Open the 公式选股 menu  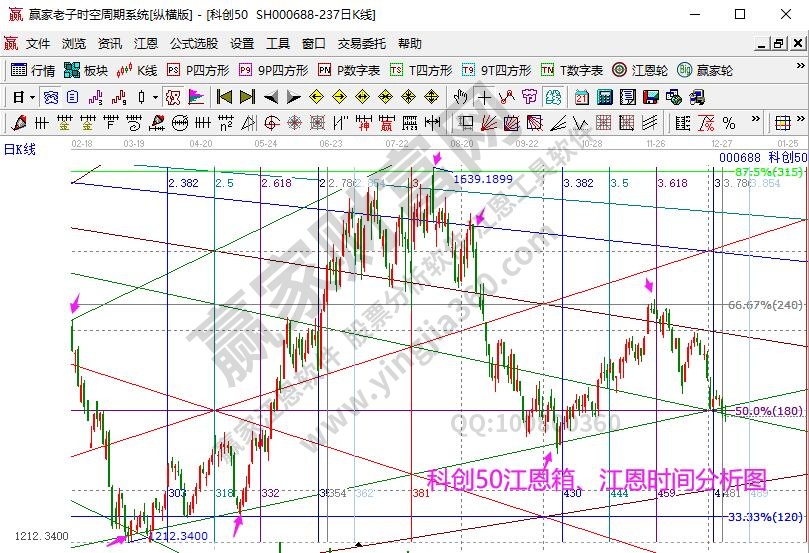coord(194,44)
